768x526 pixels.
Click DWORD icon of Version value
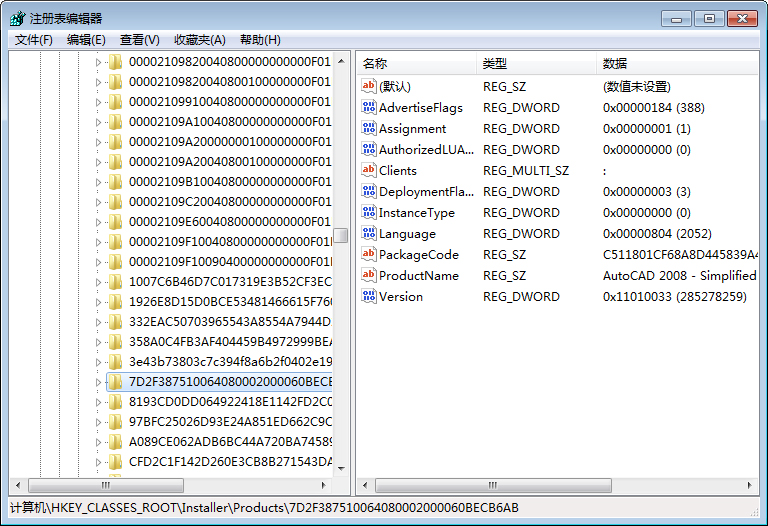[368, 296]
